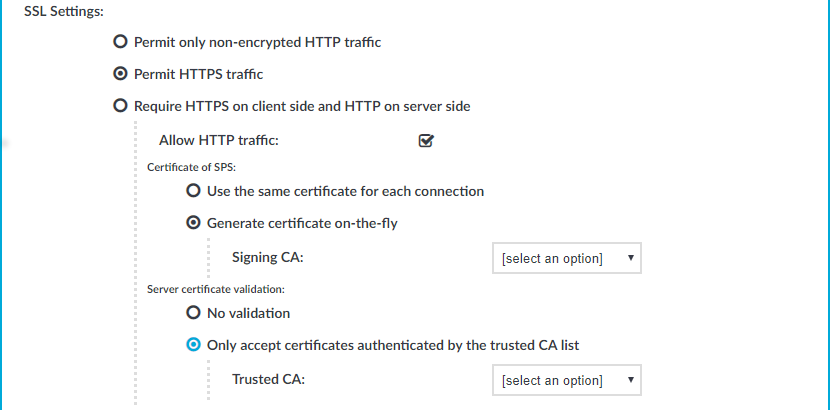Choose the Permit HTTPS traffic radio option
This screenshot has height=410, width=830.
click(121, 74)
